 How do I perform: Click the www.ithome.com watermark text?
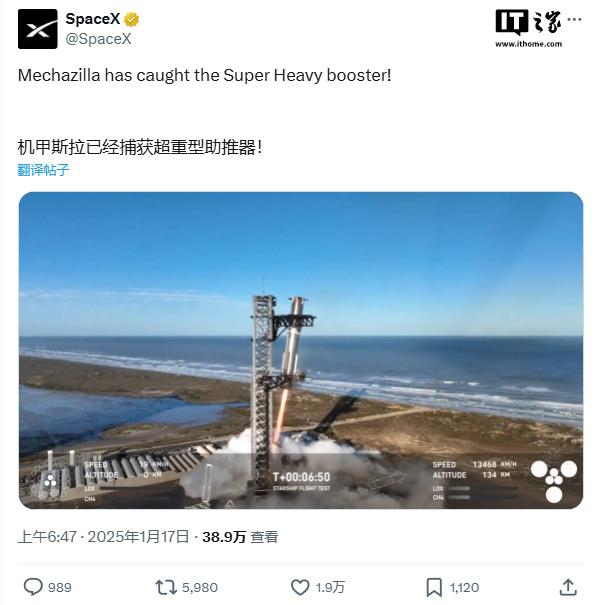[528, 44]
